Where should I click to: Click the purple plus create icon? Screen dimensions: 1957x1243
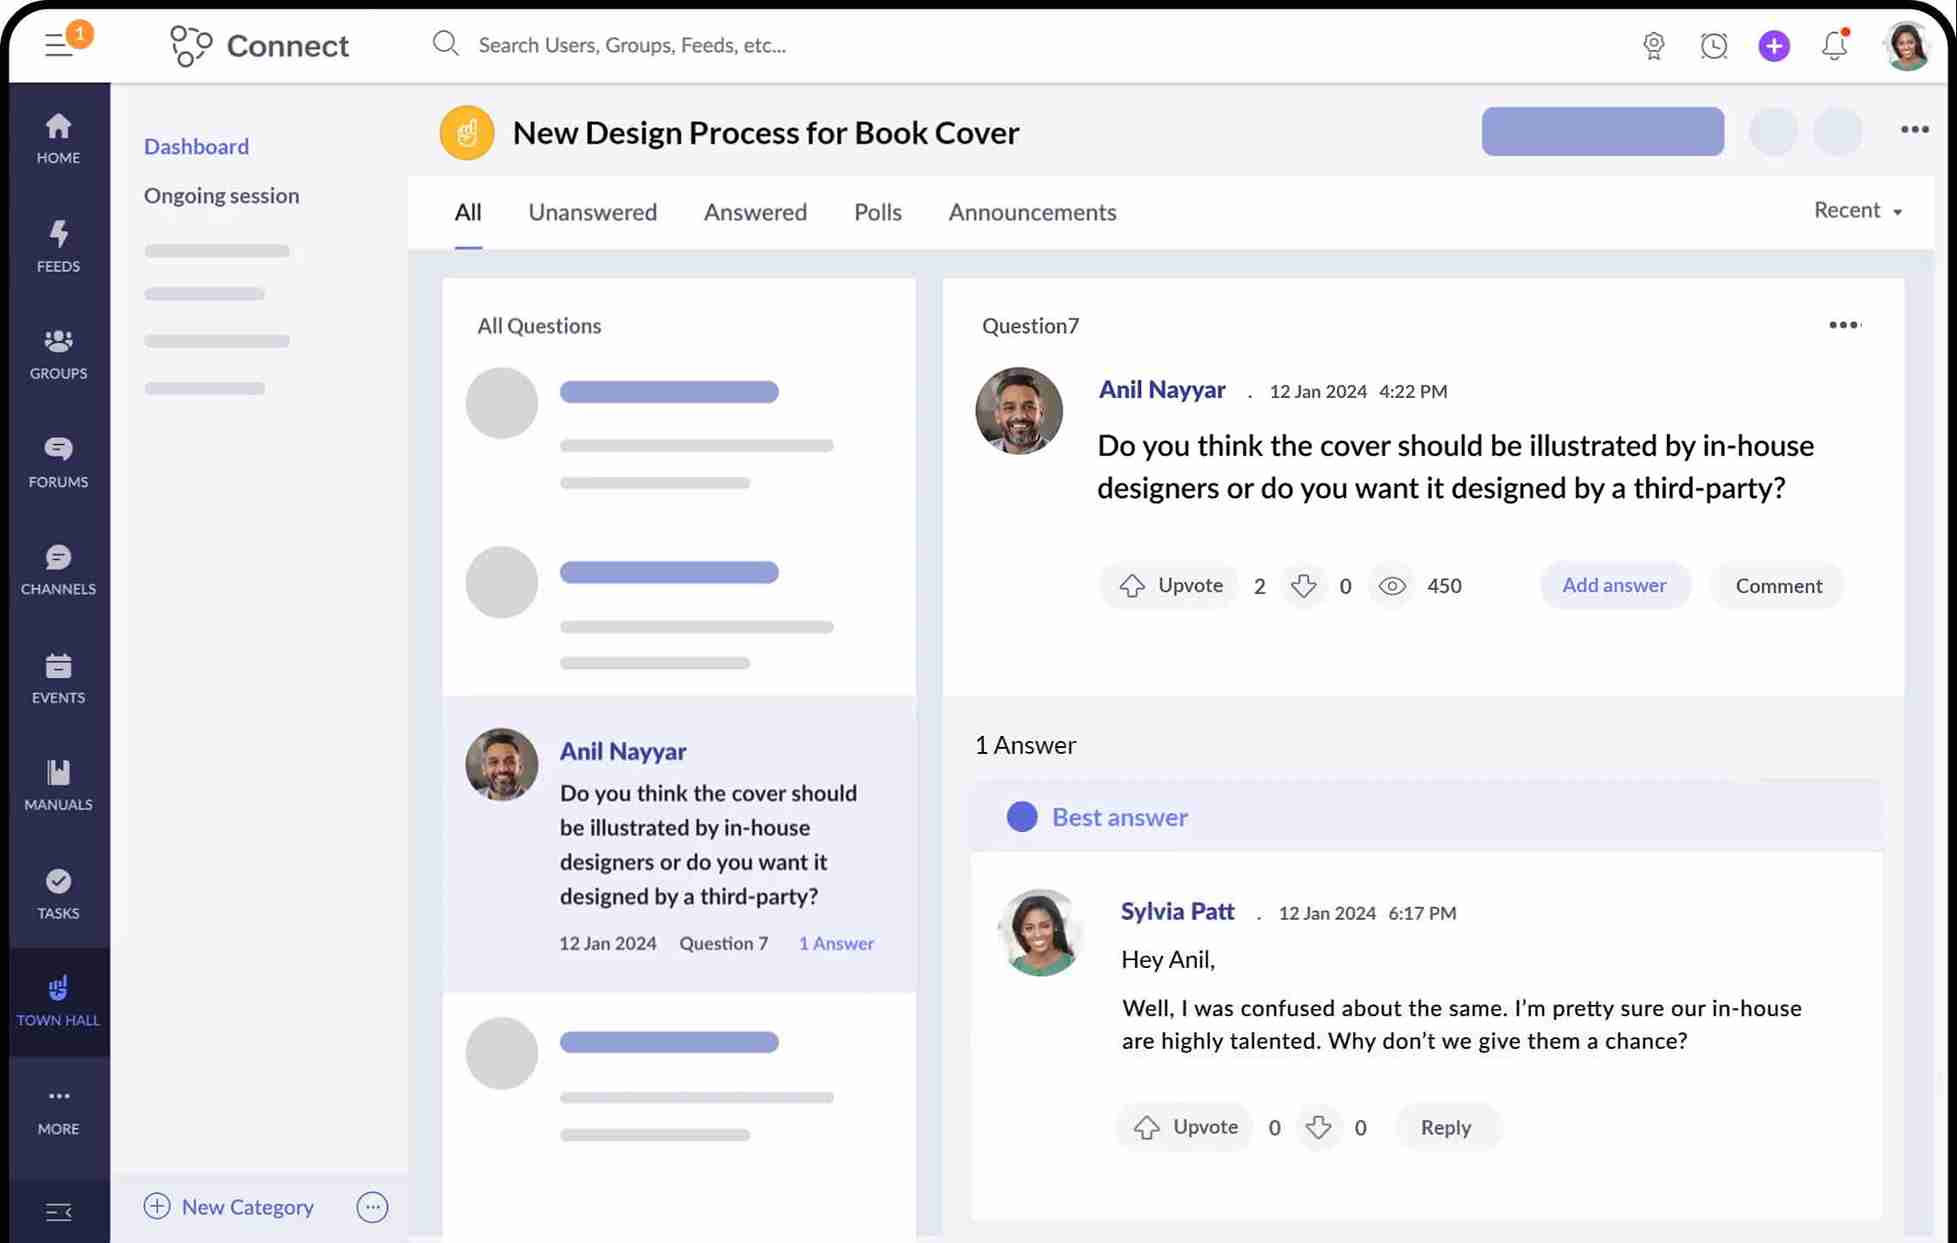[1774, 45]
